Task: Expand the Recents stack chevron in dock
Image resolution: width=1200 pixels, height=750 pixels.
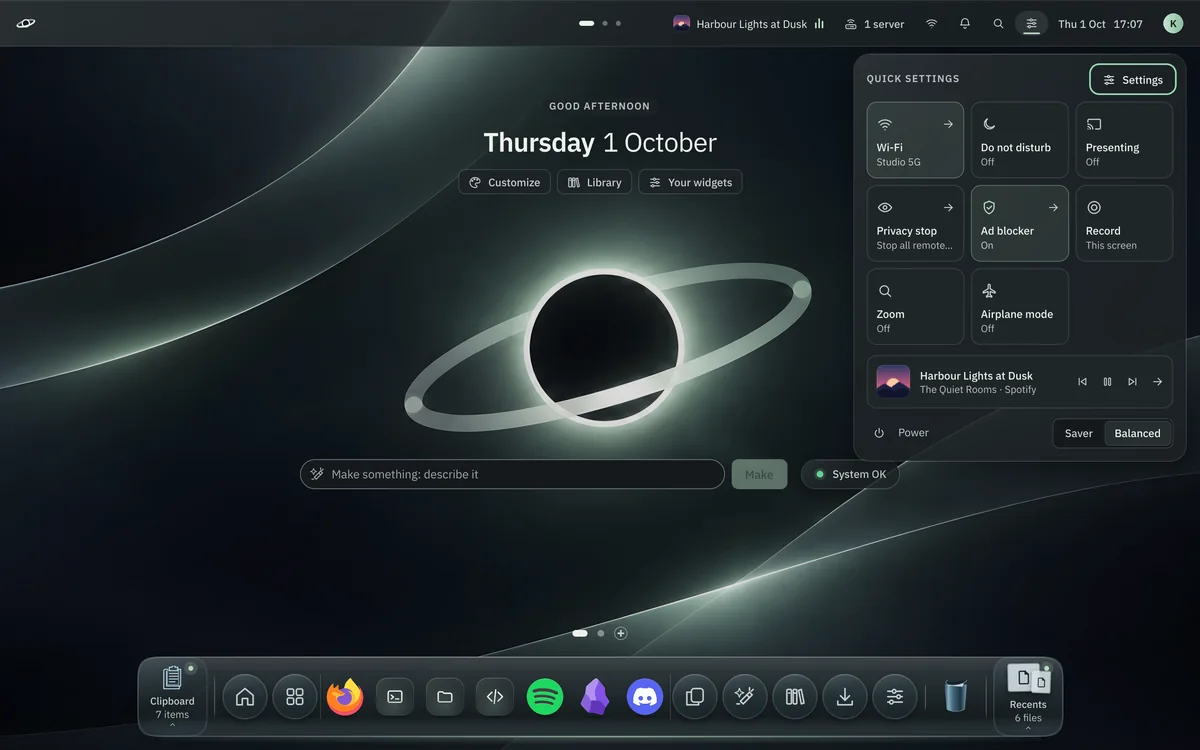Action: 1028,729
